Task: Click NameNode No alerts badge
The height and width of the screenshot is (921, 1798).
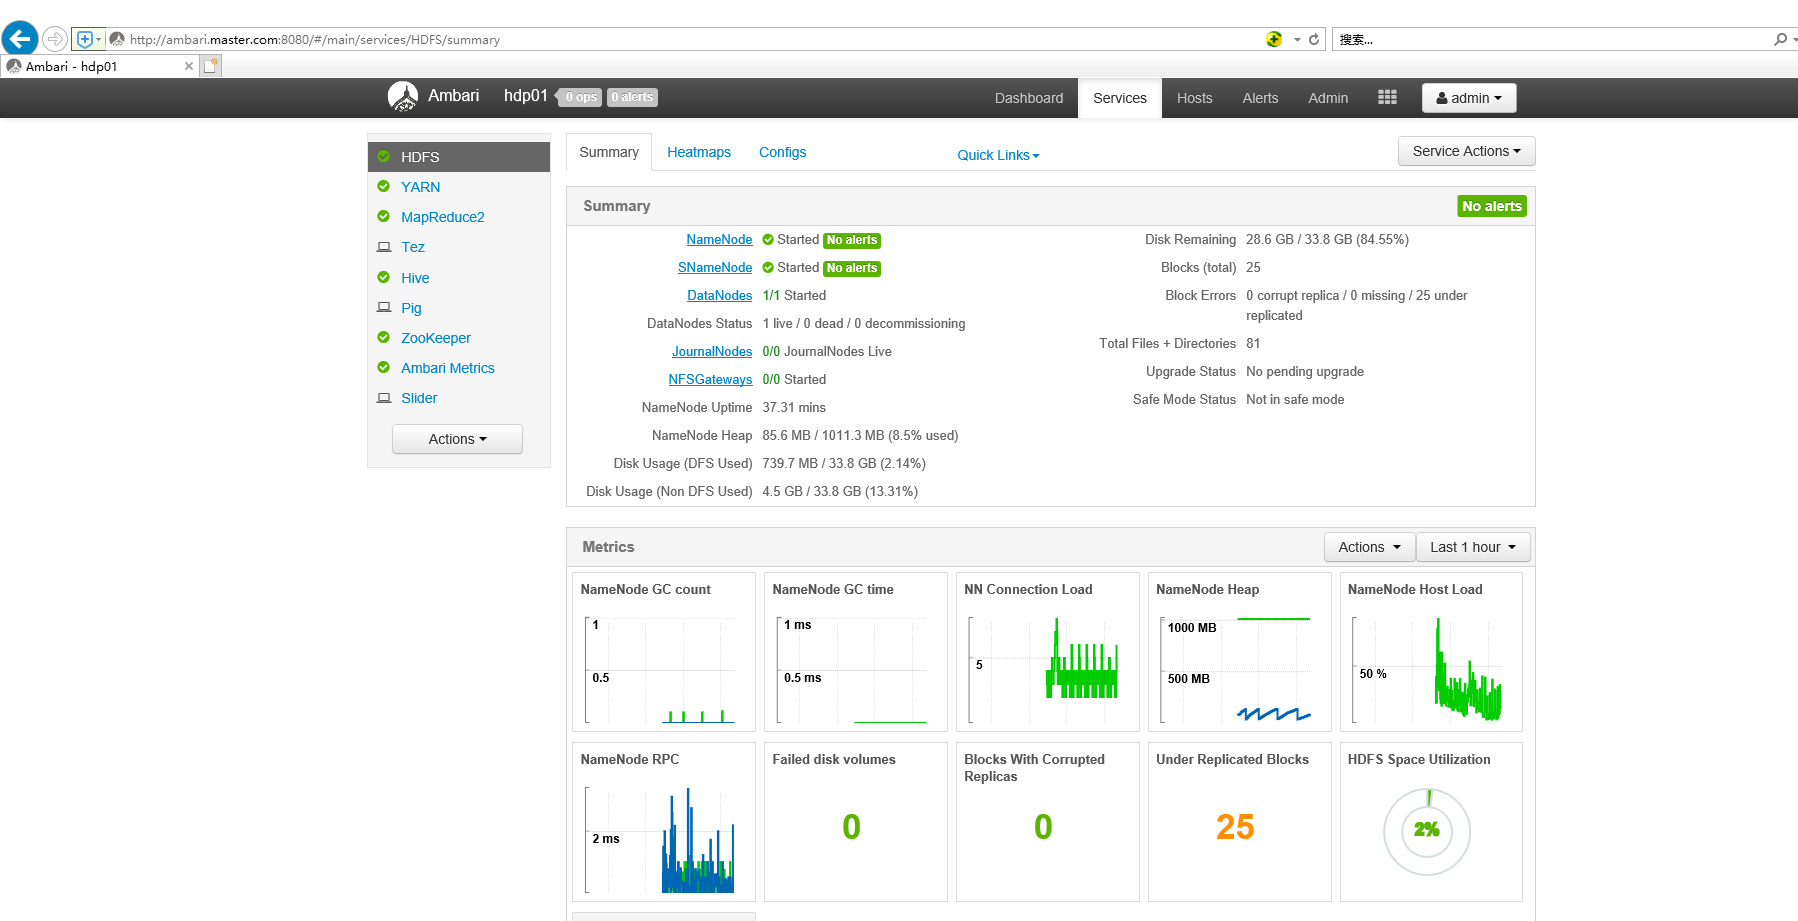Action: coord(851,240)
